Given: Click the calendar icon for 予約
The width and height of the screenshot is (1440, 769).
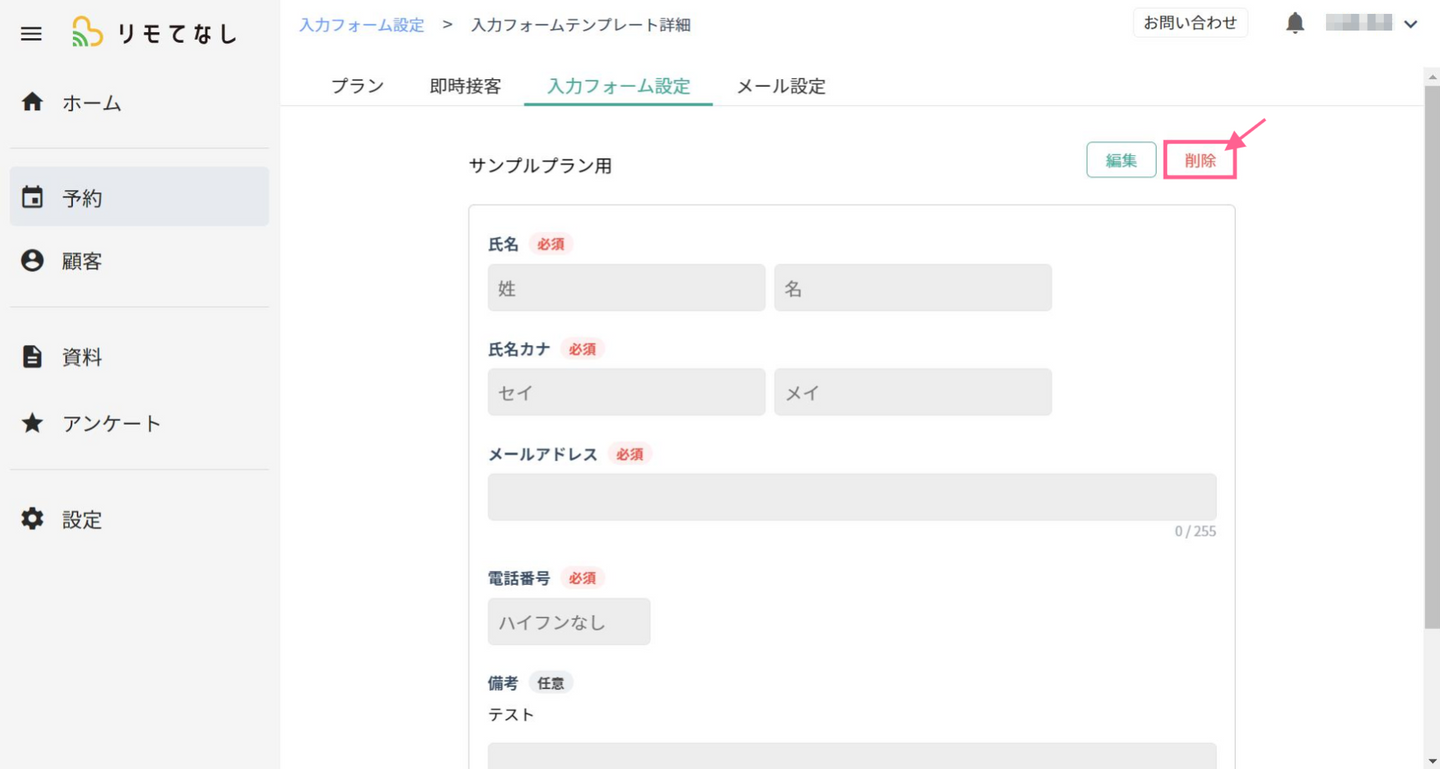Looking at the screenshot, I should click(x=32, y=197).
